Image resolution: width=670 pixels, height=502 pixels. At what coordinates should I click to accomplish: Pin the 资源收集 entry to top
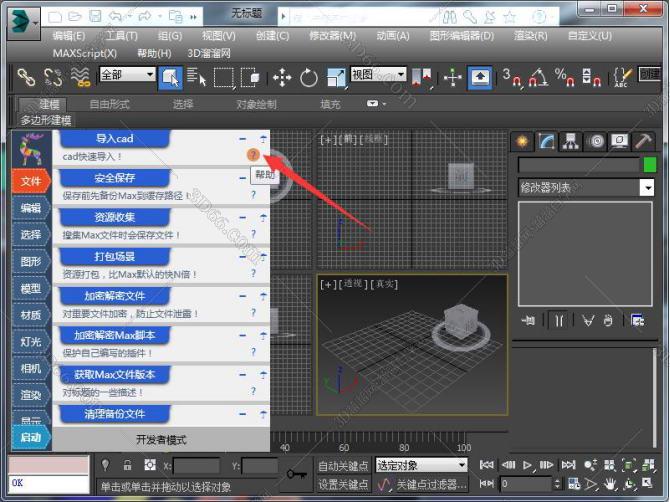tap(263, 217)
